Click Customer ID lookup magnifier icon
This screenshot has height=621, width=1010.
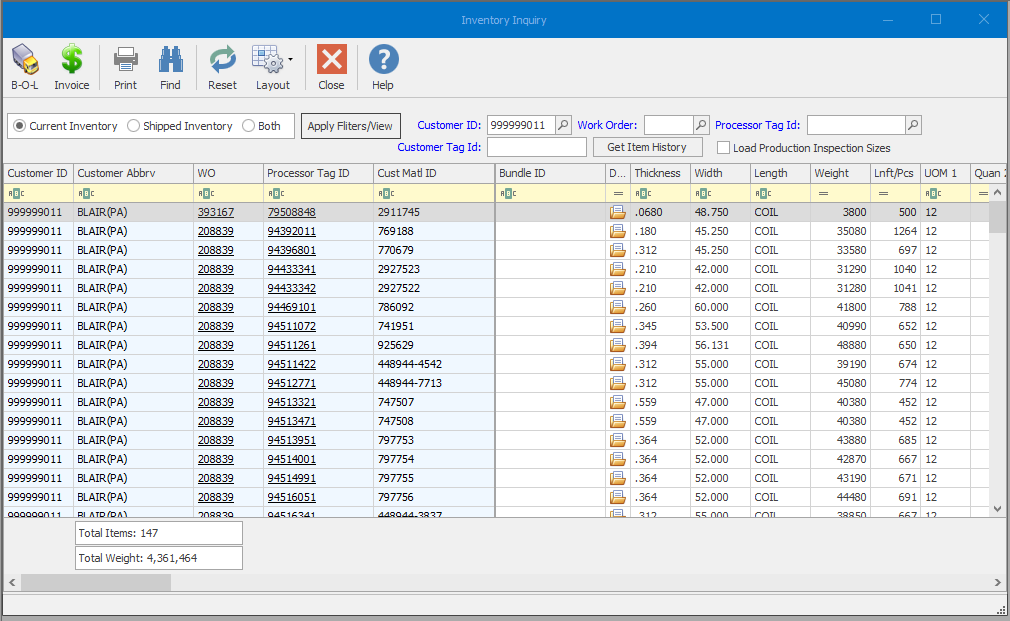click(563, 125)
